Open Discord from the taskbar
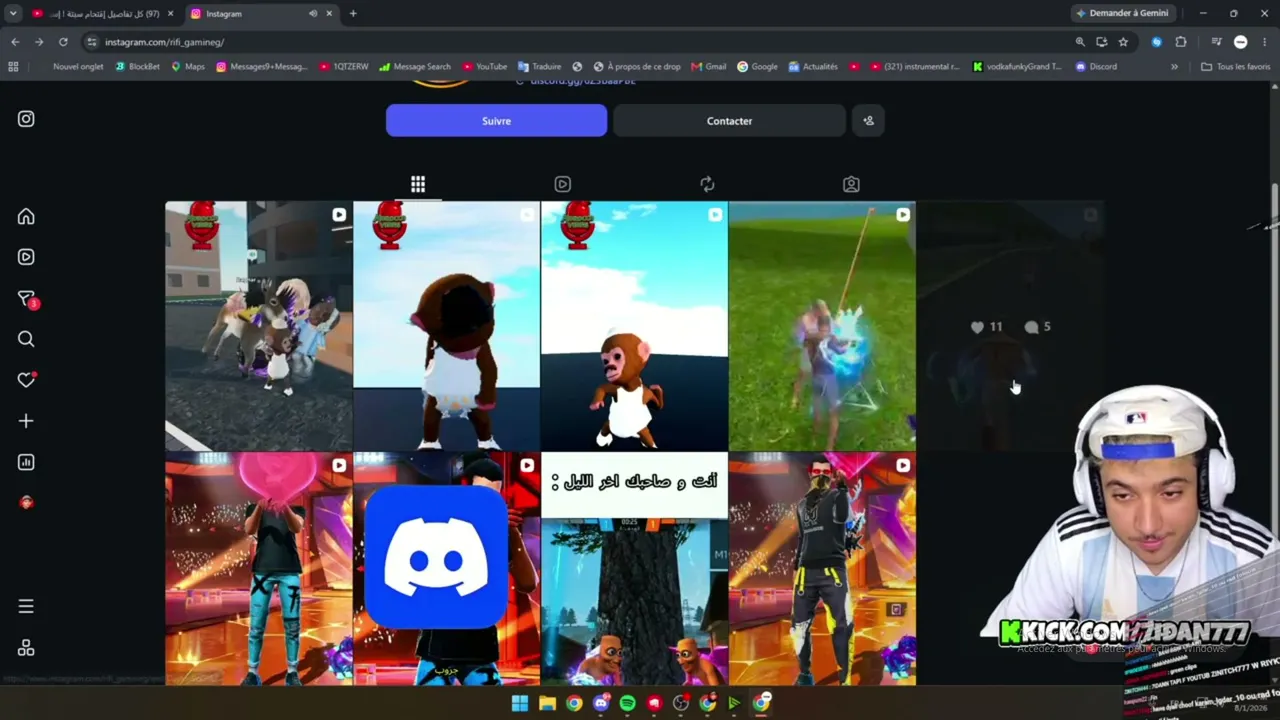 click(x=600, y=703)
